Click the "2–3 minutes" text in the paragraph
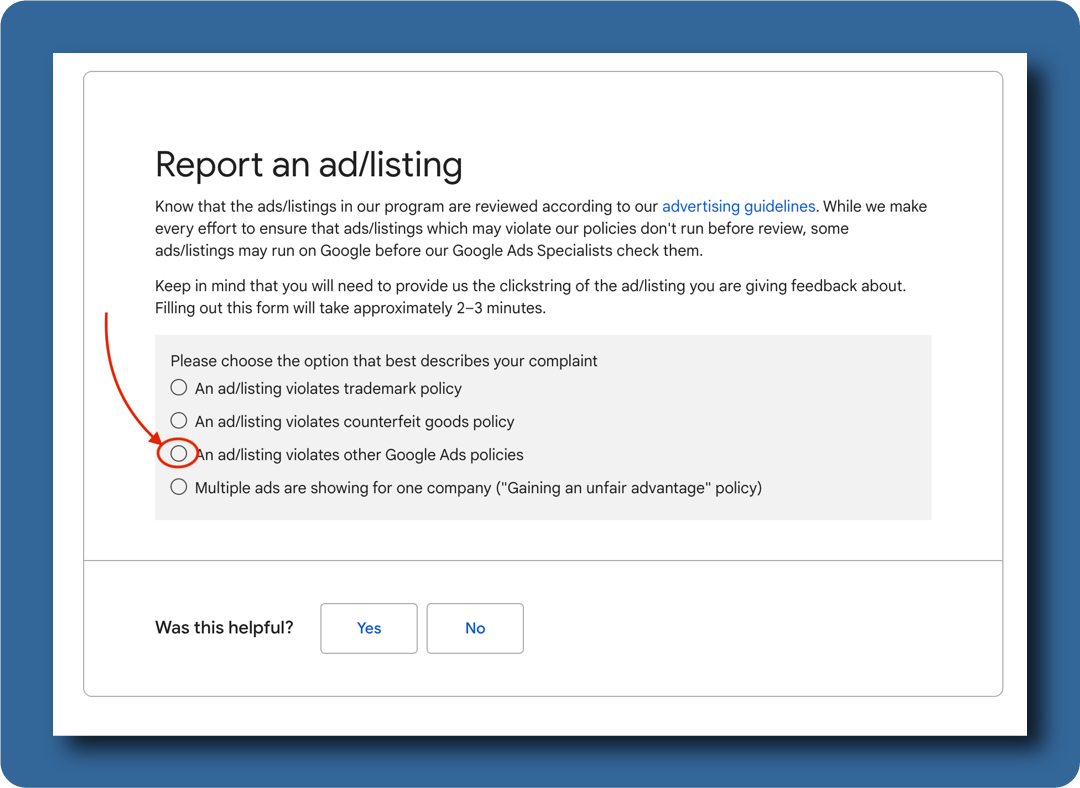Viewport: 1080px width, 788px height. click(x=500, y=309)
